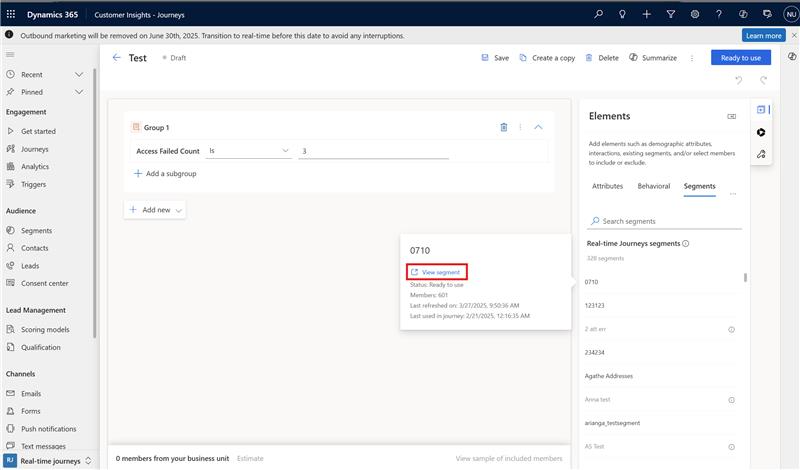Open the 'Is' operator dropdown
Image resolution: width=800 pixels, height=470 pixels.
[248, 151]
